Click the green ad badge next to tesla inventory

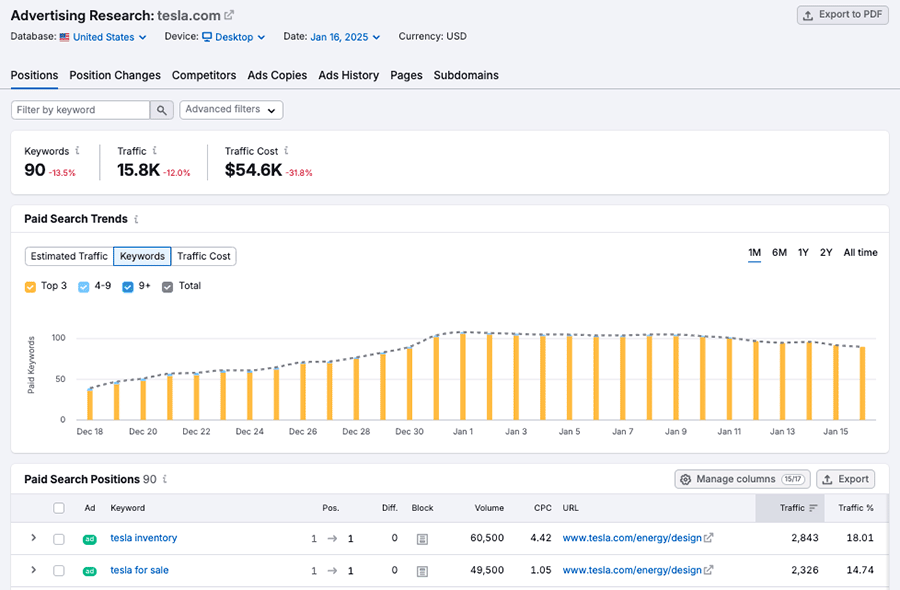89,537
